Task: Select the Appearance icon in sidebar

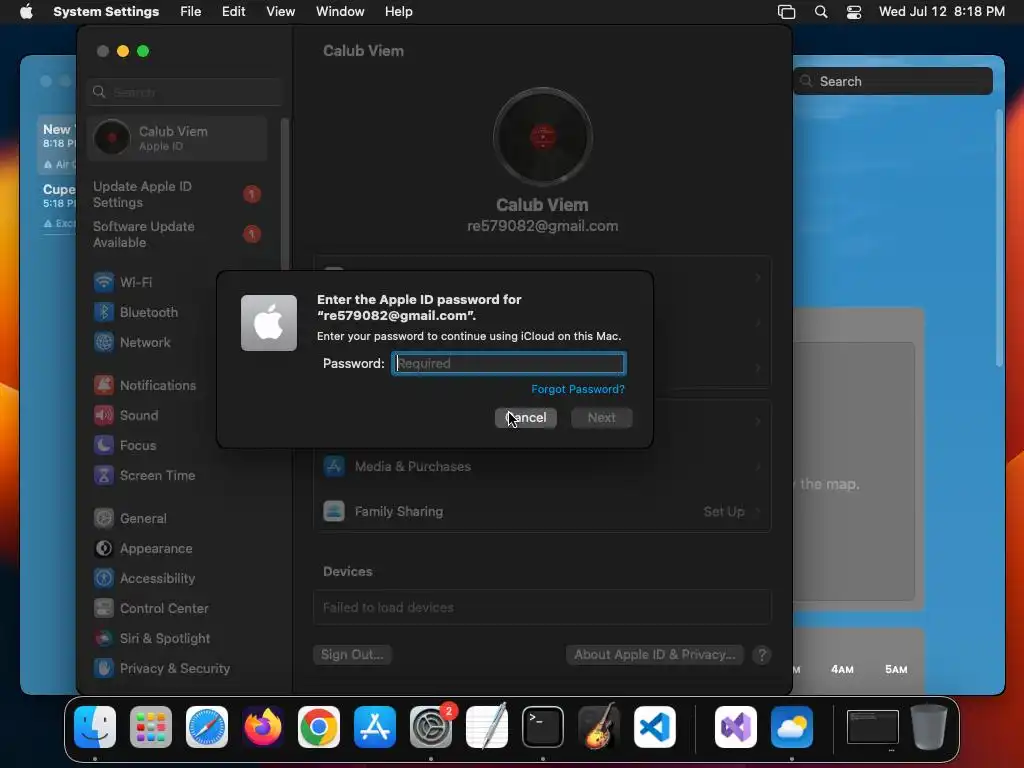Action: [x=103, y=549]
